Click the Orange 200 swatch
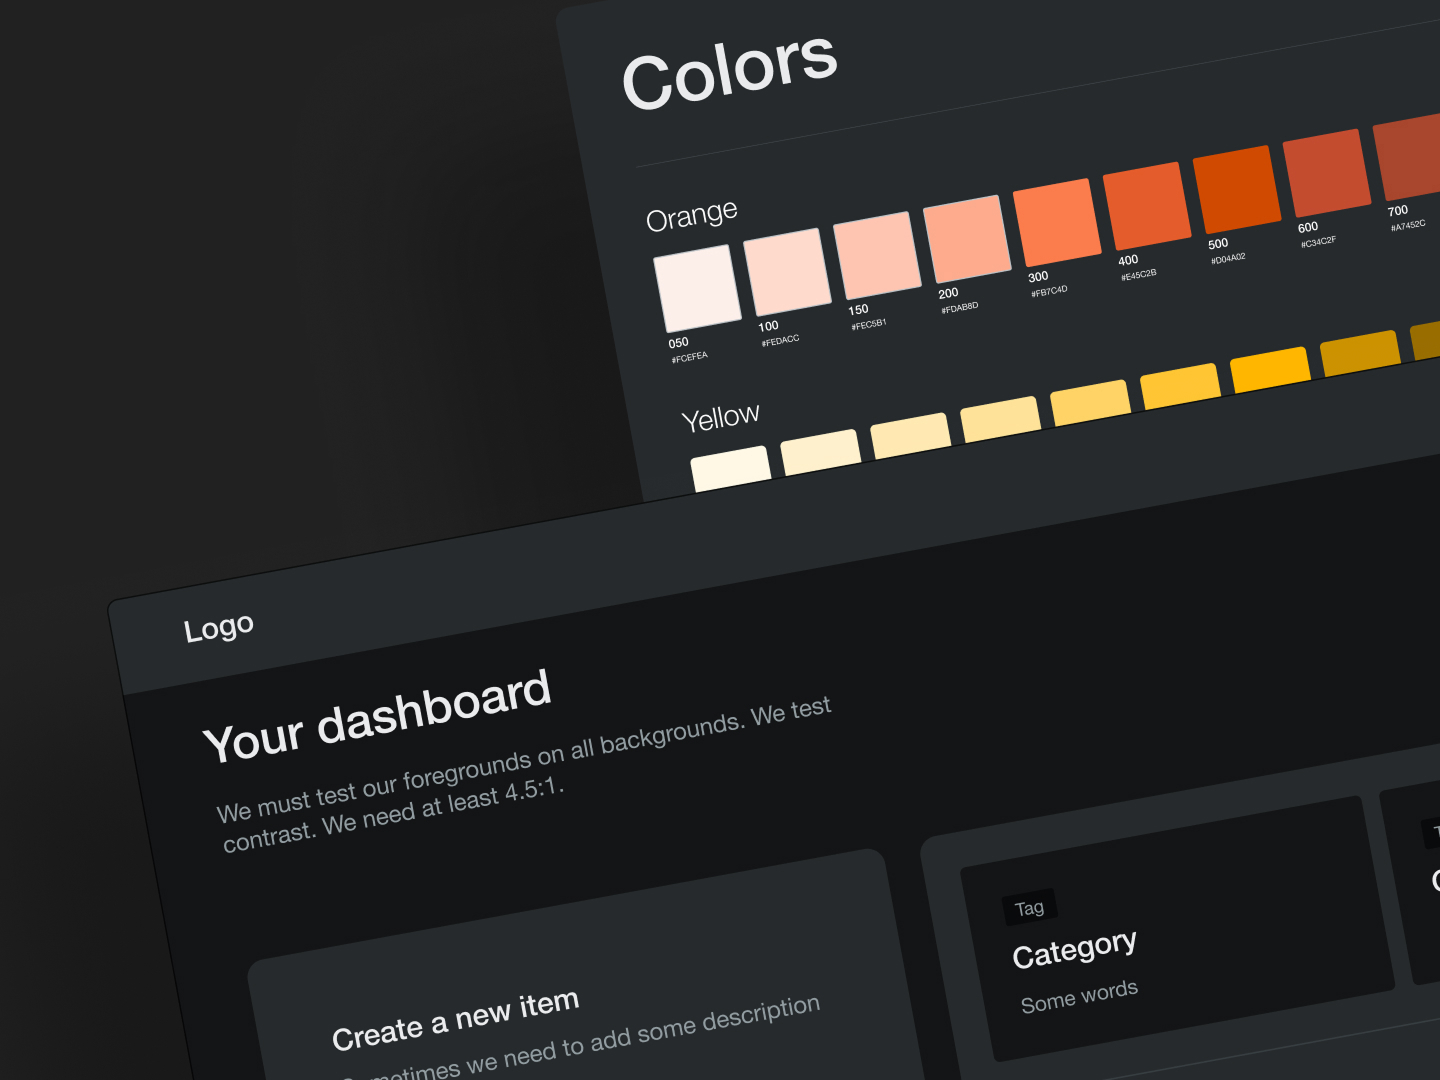The height and width of the screenshot is (1080, 1440). (967, 238)
